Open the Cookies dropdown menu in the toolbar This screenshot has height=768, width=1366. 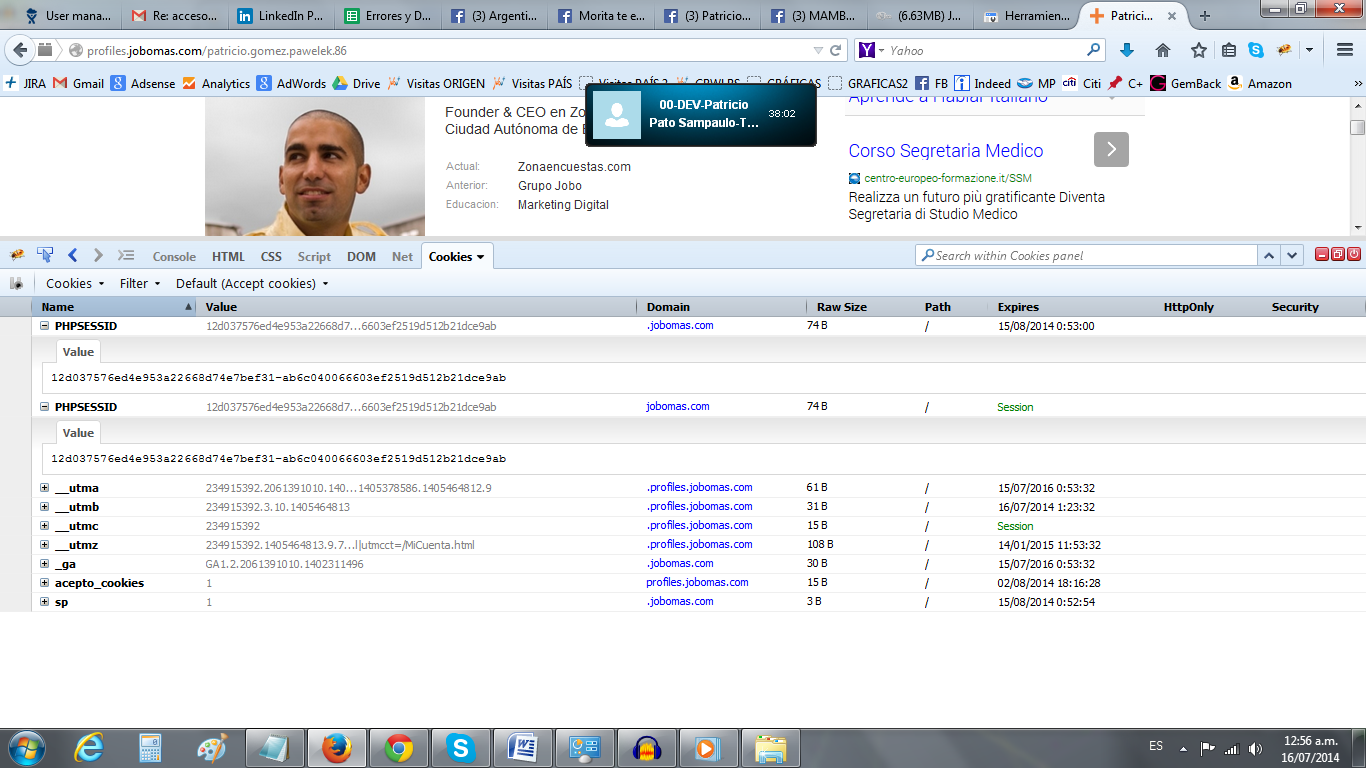[75, 284]
